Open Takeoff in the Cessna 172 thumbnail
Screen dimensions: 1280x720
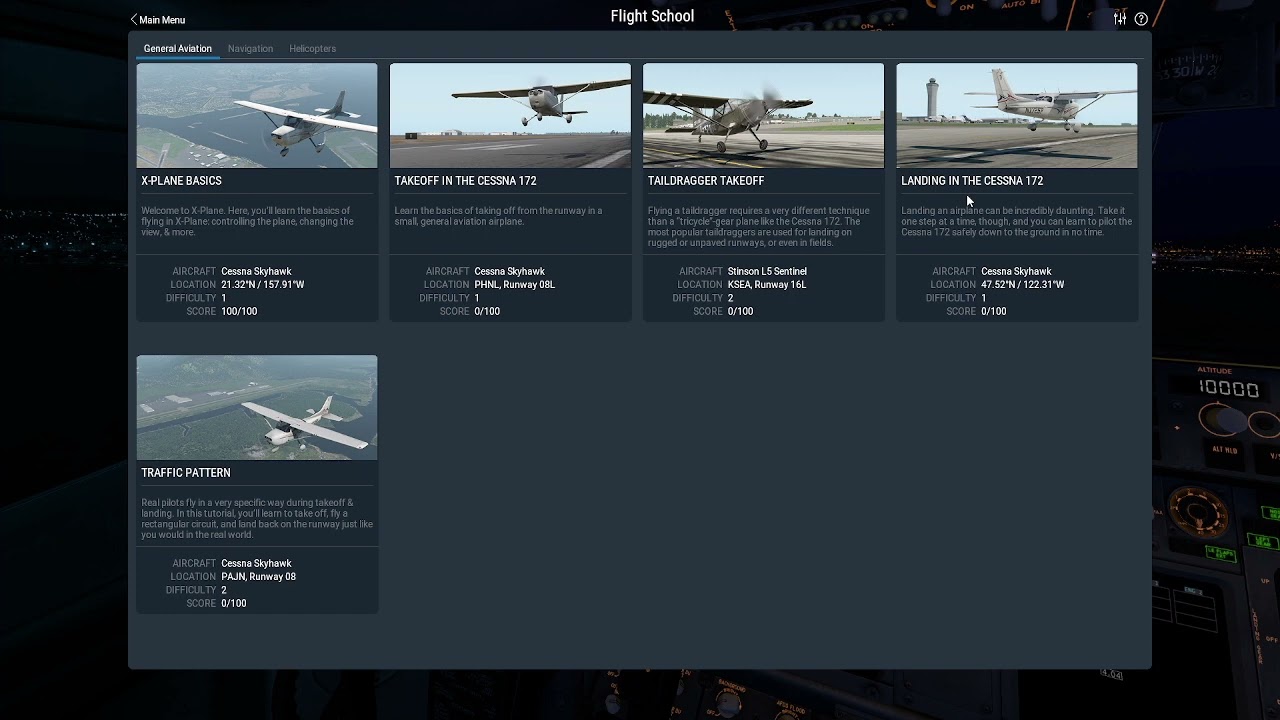[x=510, y=116]
